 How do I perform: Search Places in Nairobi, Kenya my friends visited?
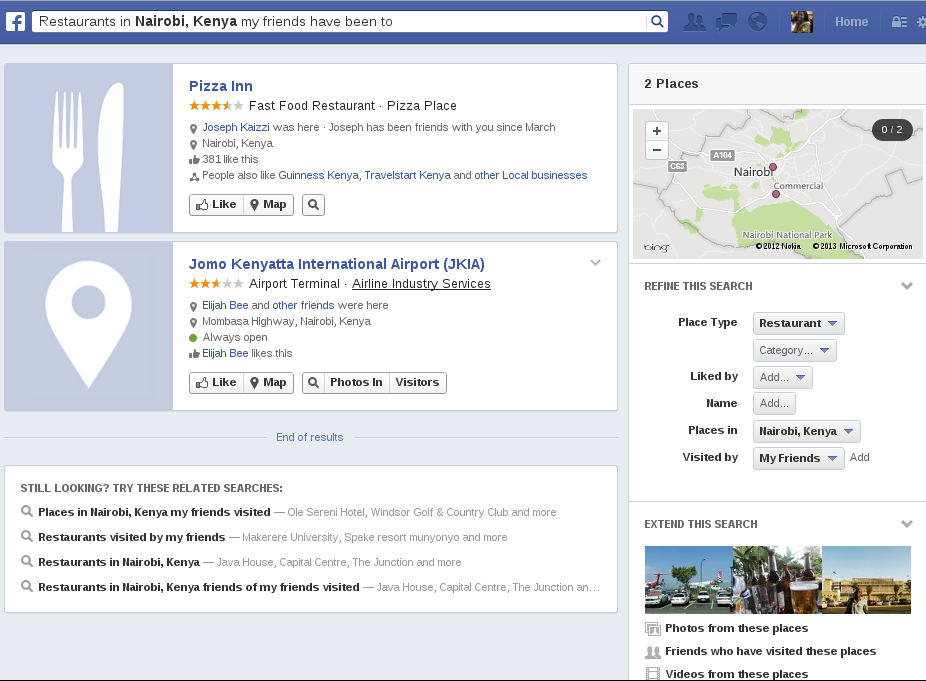point(154,513)
